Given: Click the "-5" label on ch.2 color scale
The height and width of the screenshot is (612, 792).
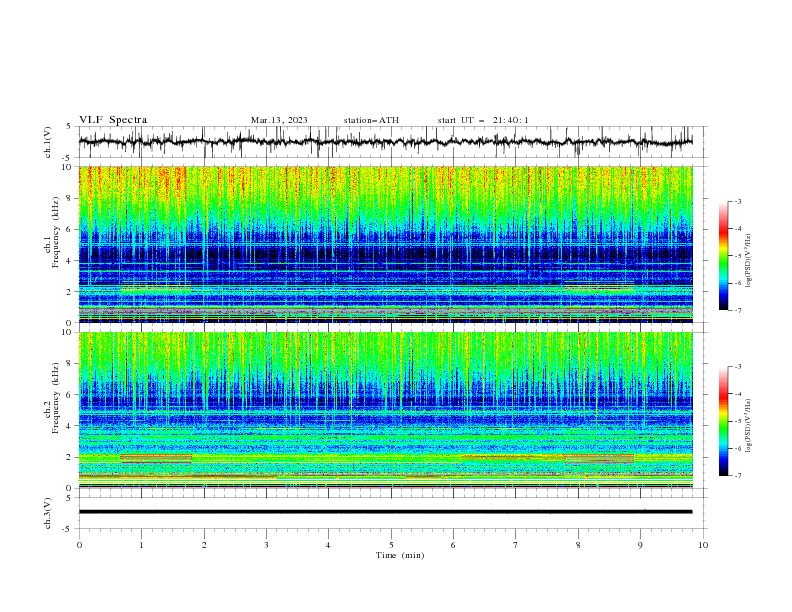Looking at the screenshot, I should (x=738, y=421).
